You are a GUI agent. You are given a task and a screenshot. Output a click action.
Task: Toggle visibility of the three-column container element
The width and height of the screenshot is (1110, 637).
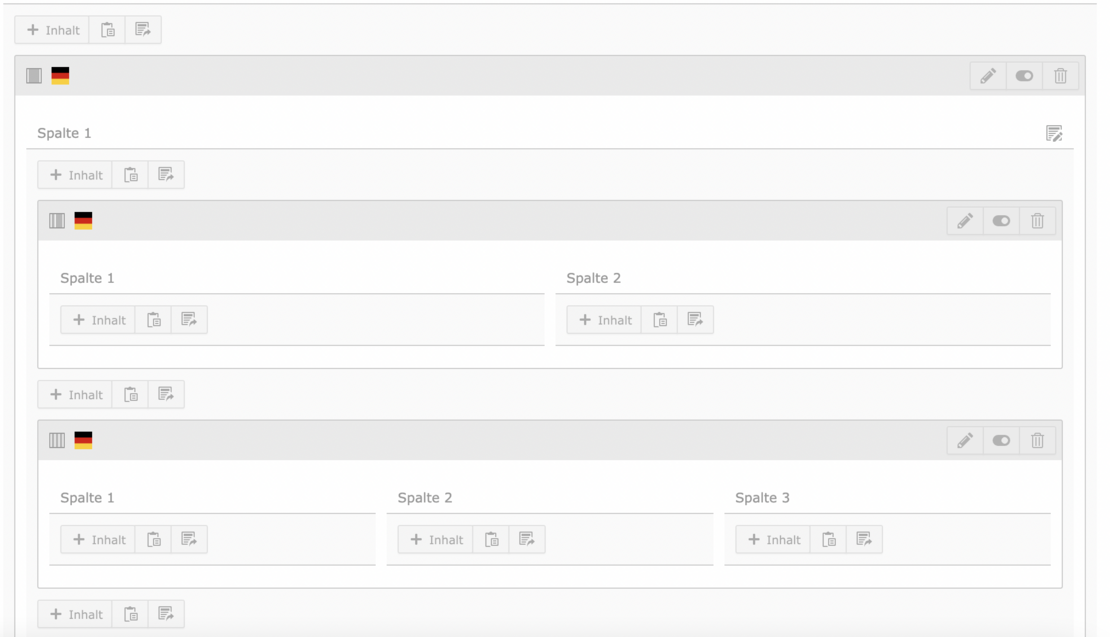click(x=1001, y=440)
